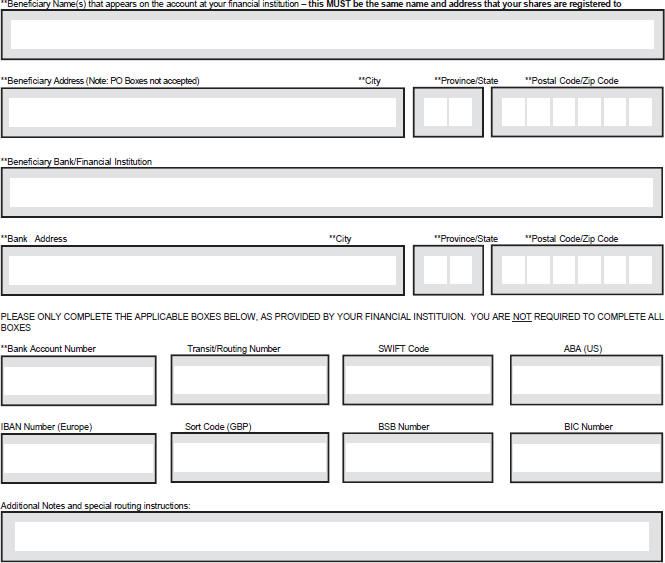Focus the BSB Number input box
This screenshot has height=563, width=665.
tap(418, 458)
